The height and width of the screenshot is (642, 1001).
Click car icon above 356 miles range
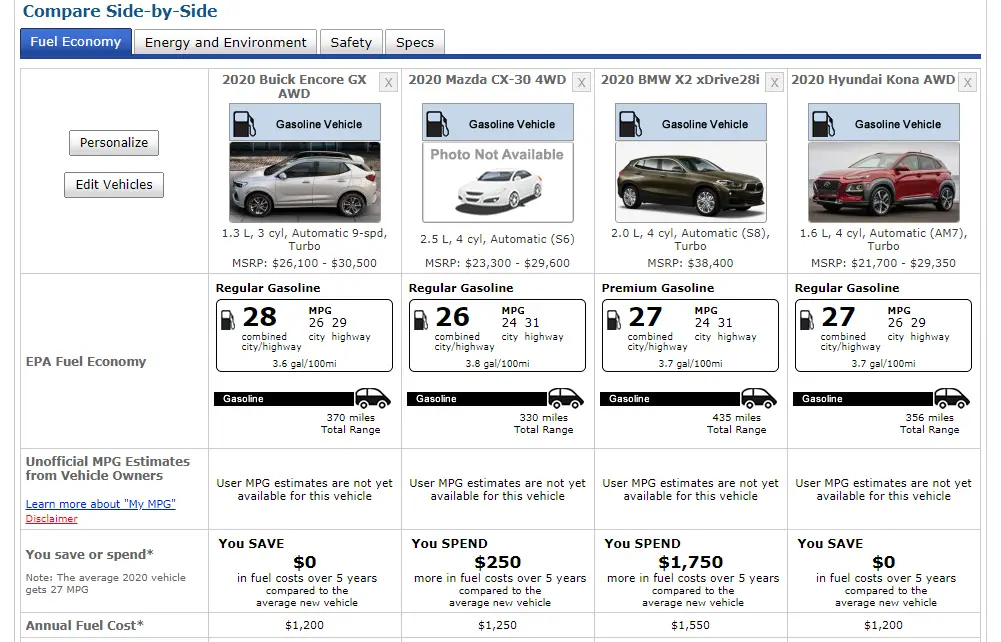click(x=952, y=398)
